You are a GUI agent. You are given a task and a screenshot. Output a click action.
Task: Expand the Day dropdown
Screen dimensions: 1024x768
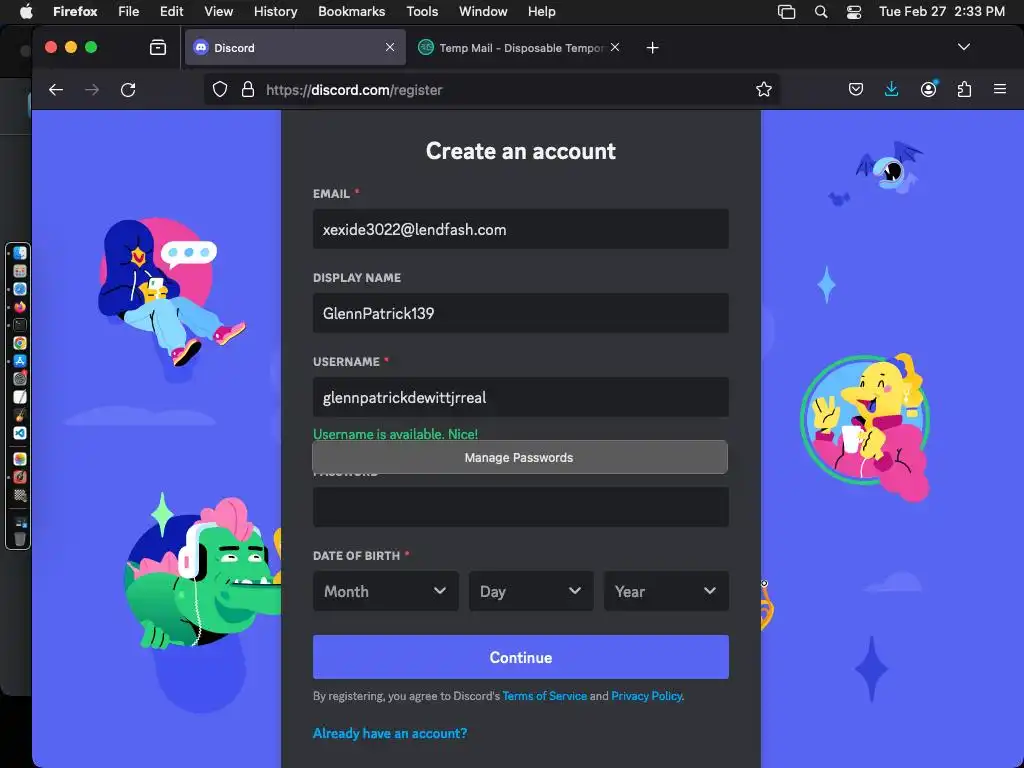tap(531, 591)
